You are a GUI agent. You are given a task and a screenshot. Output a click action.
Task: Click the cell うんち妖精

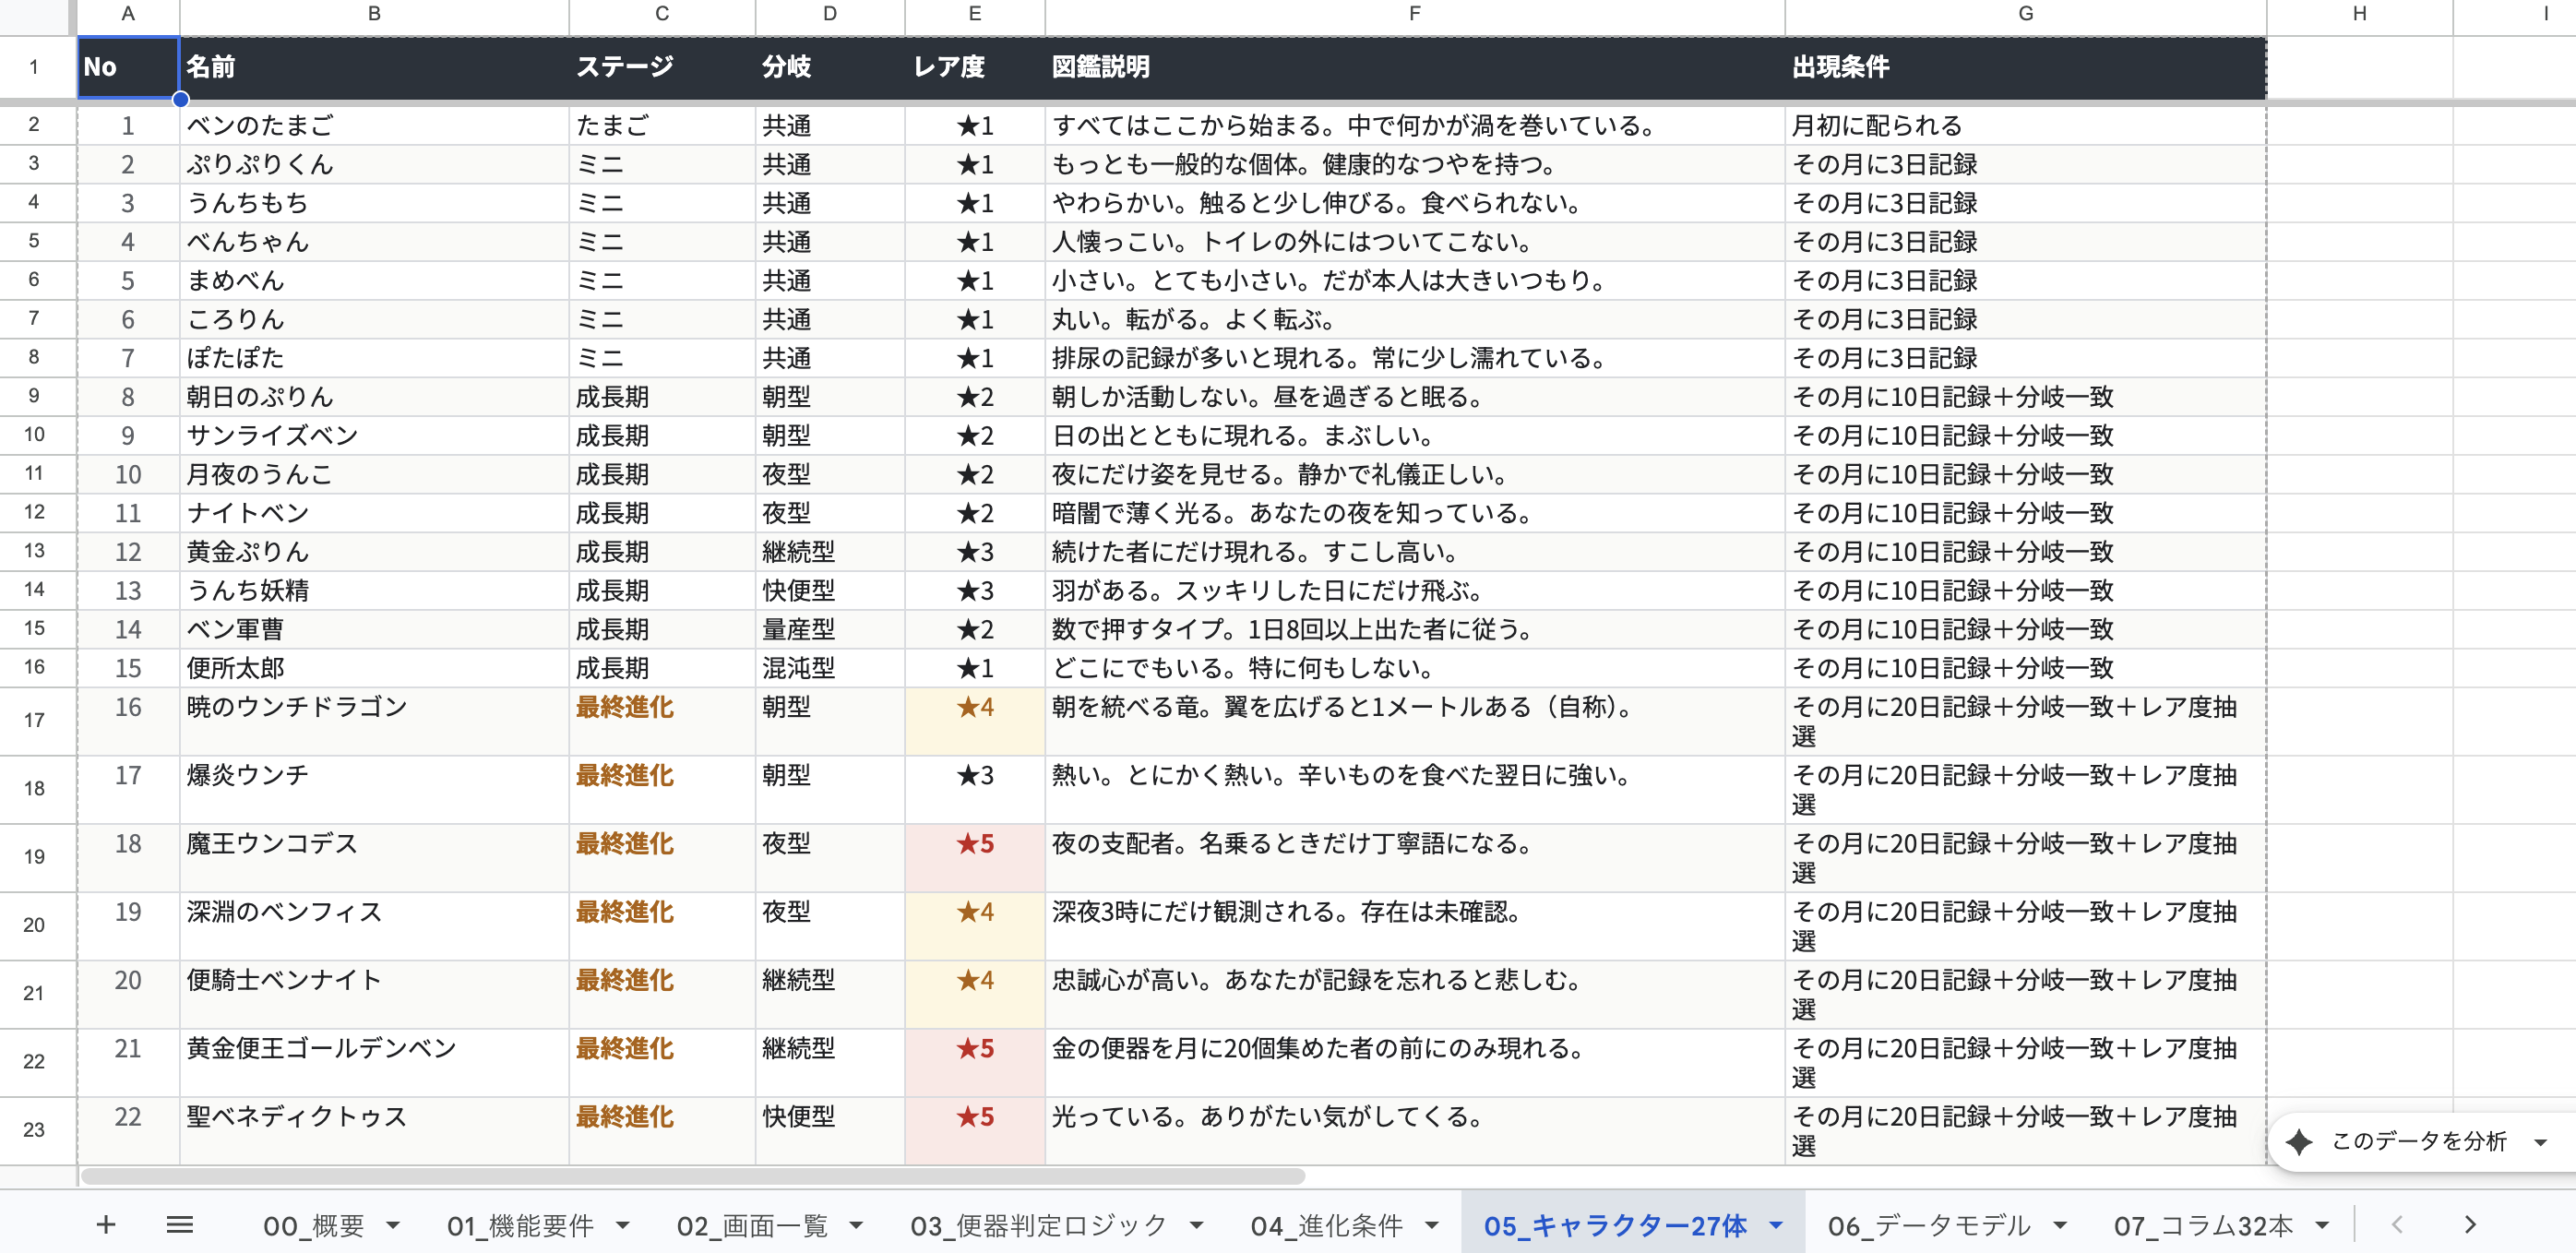374,591
